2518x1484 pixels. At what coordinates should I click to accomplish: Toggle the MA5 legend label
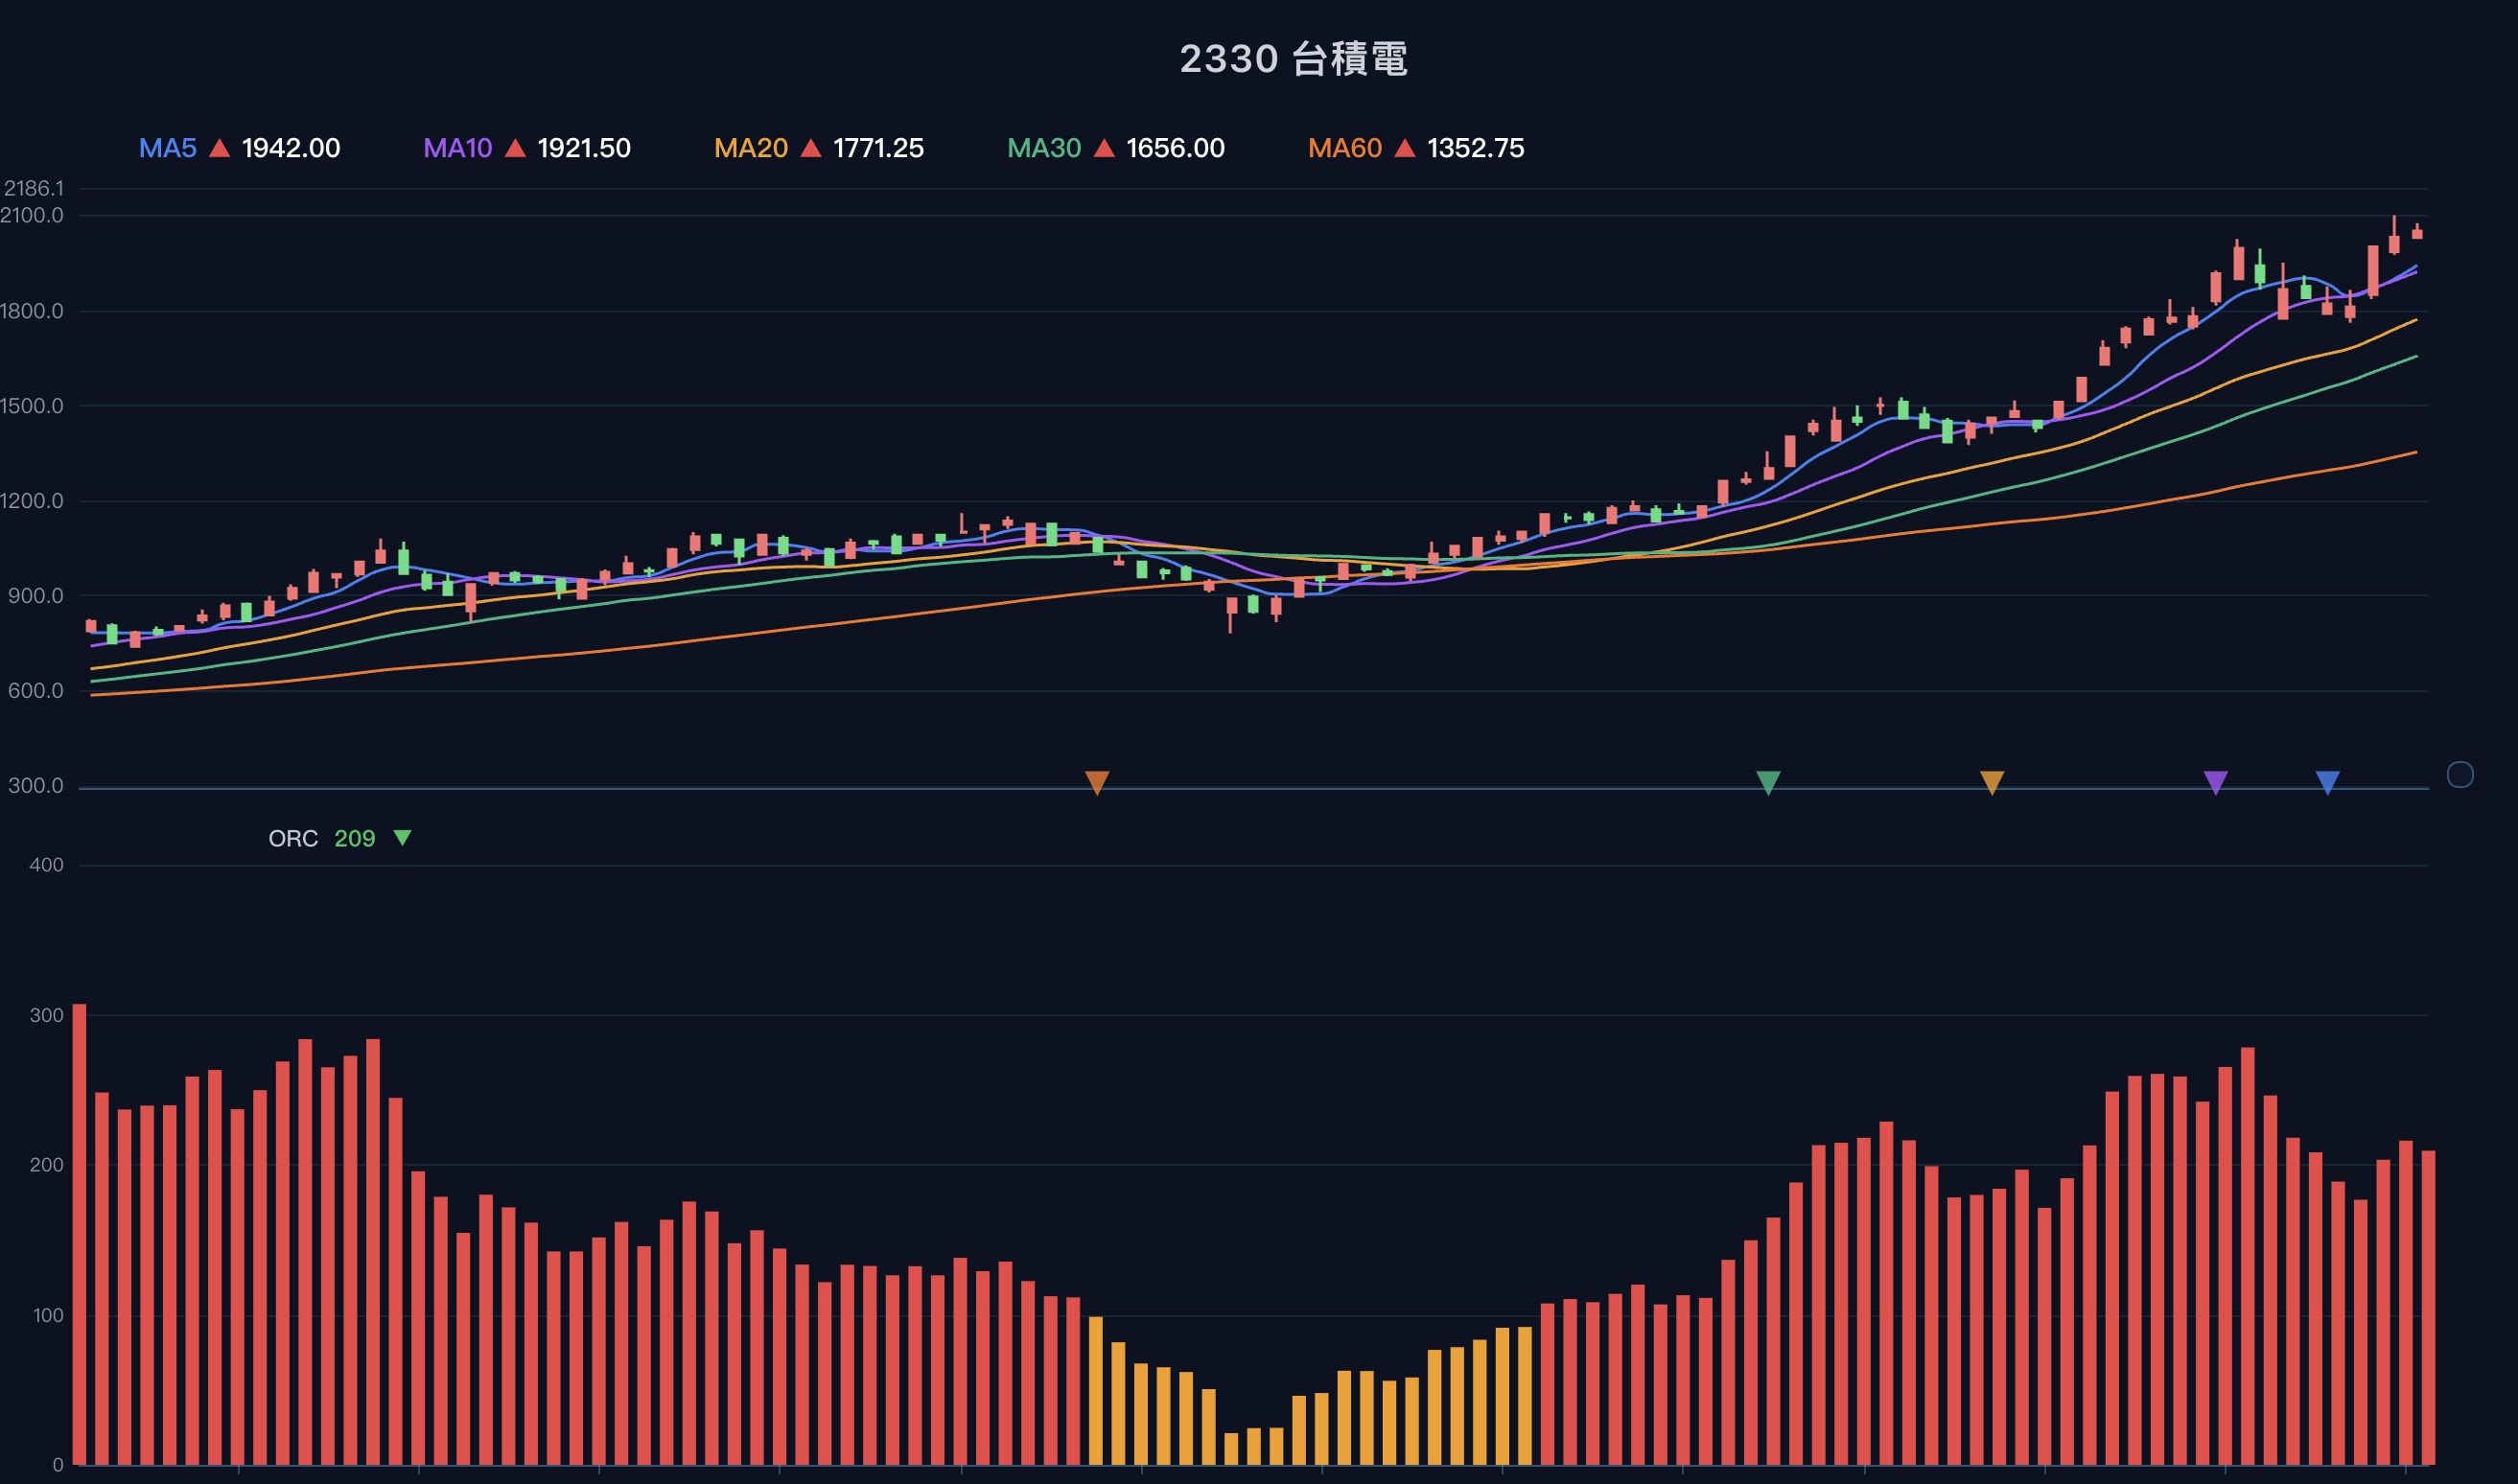[168, 149]
